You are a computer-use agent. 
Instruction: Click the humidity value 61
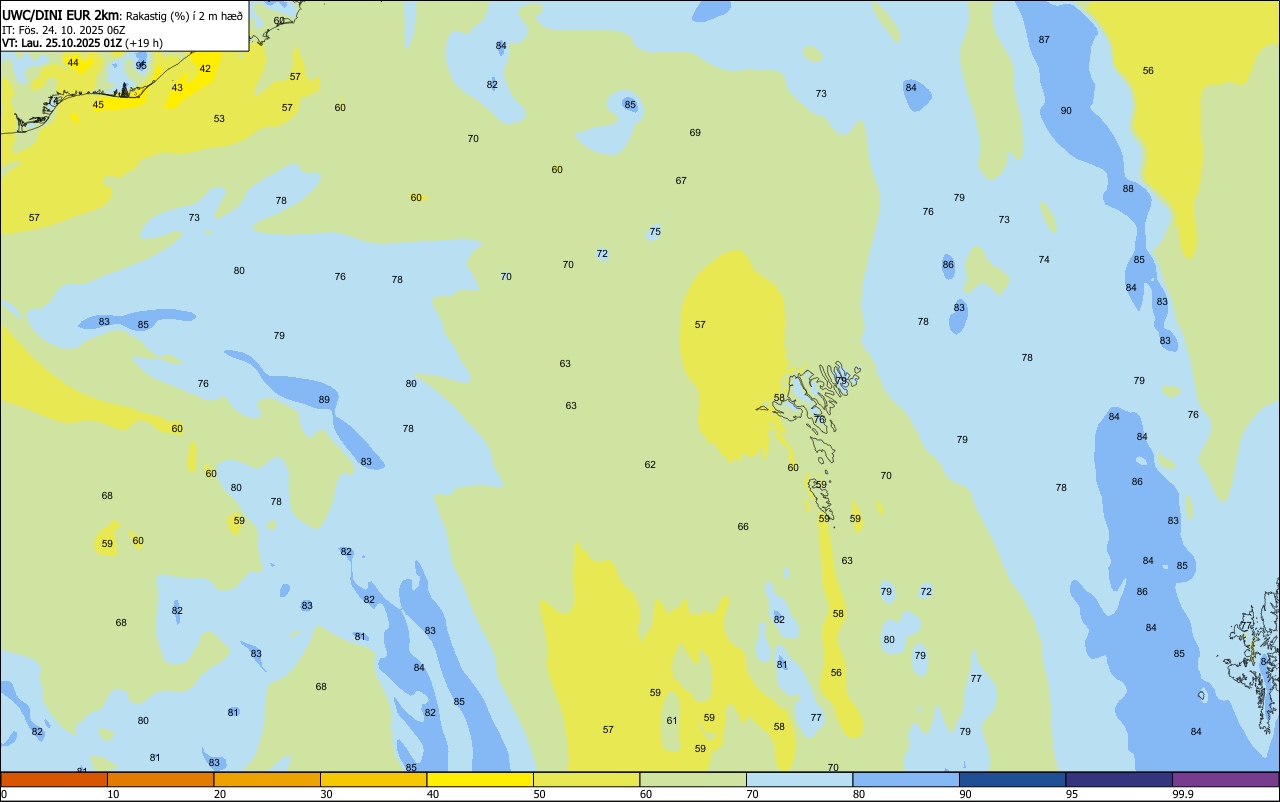coord(672,720)
